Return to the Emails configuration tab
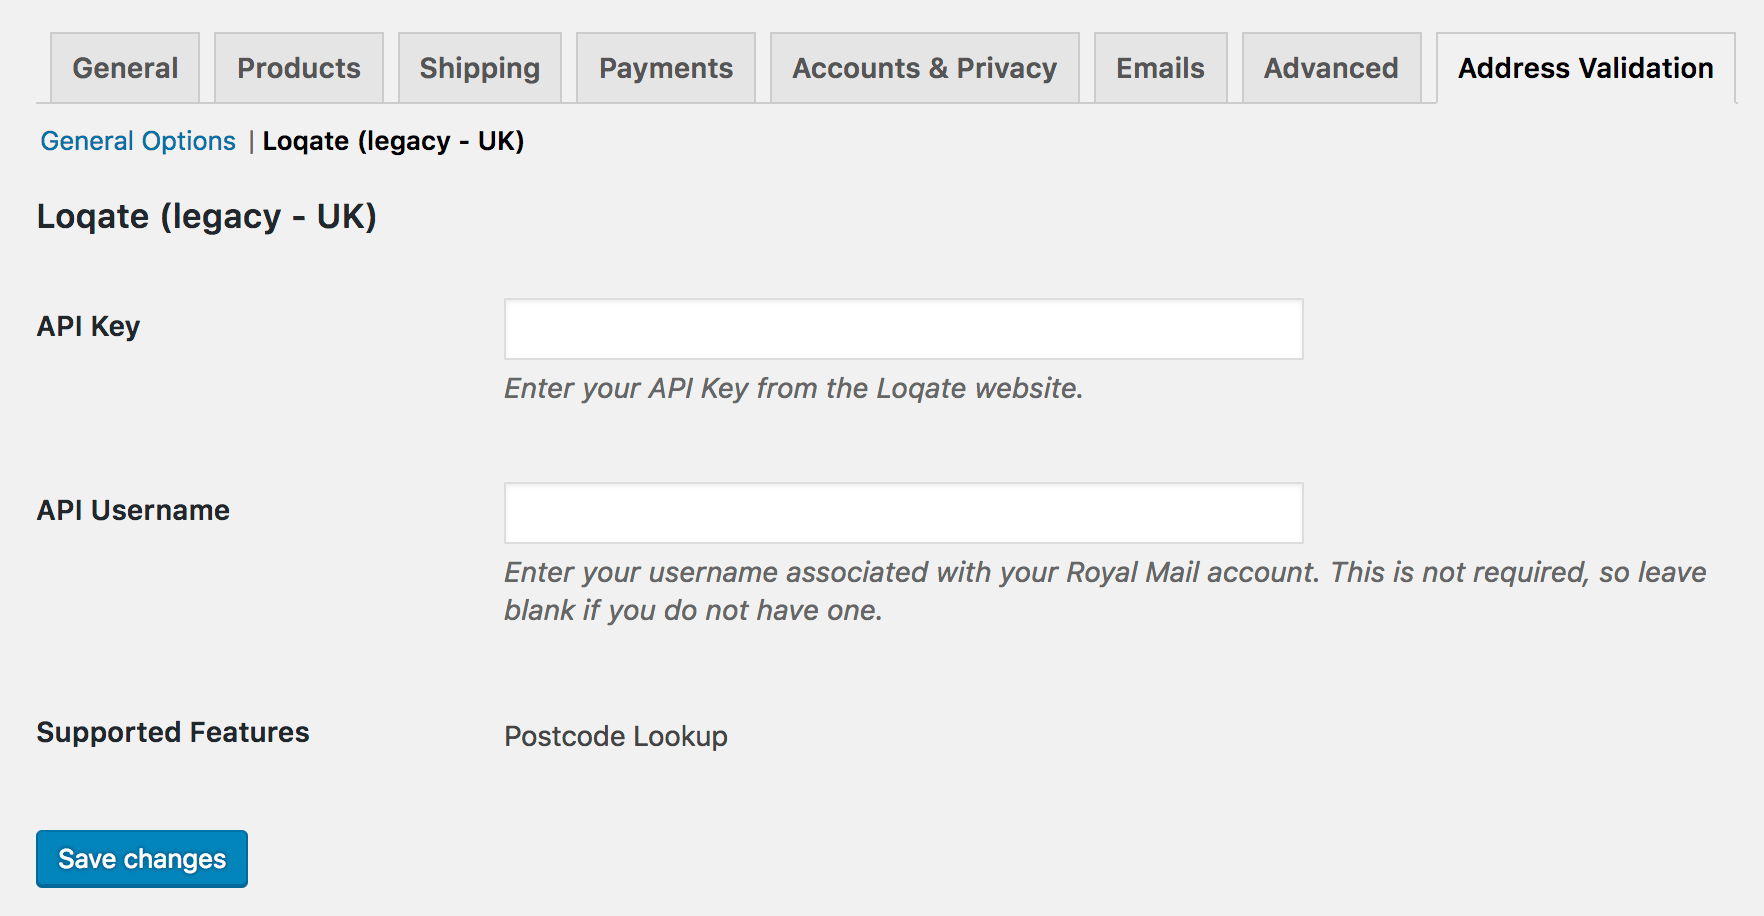 [1160, 67]
